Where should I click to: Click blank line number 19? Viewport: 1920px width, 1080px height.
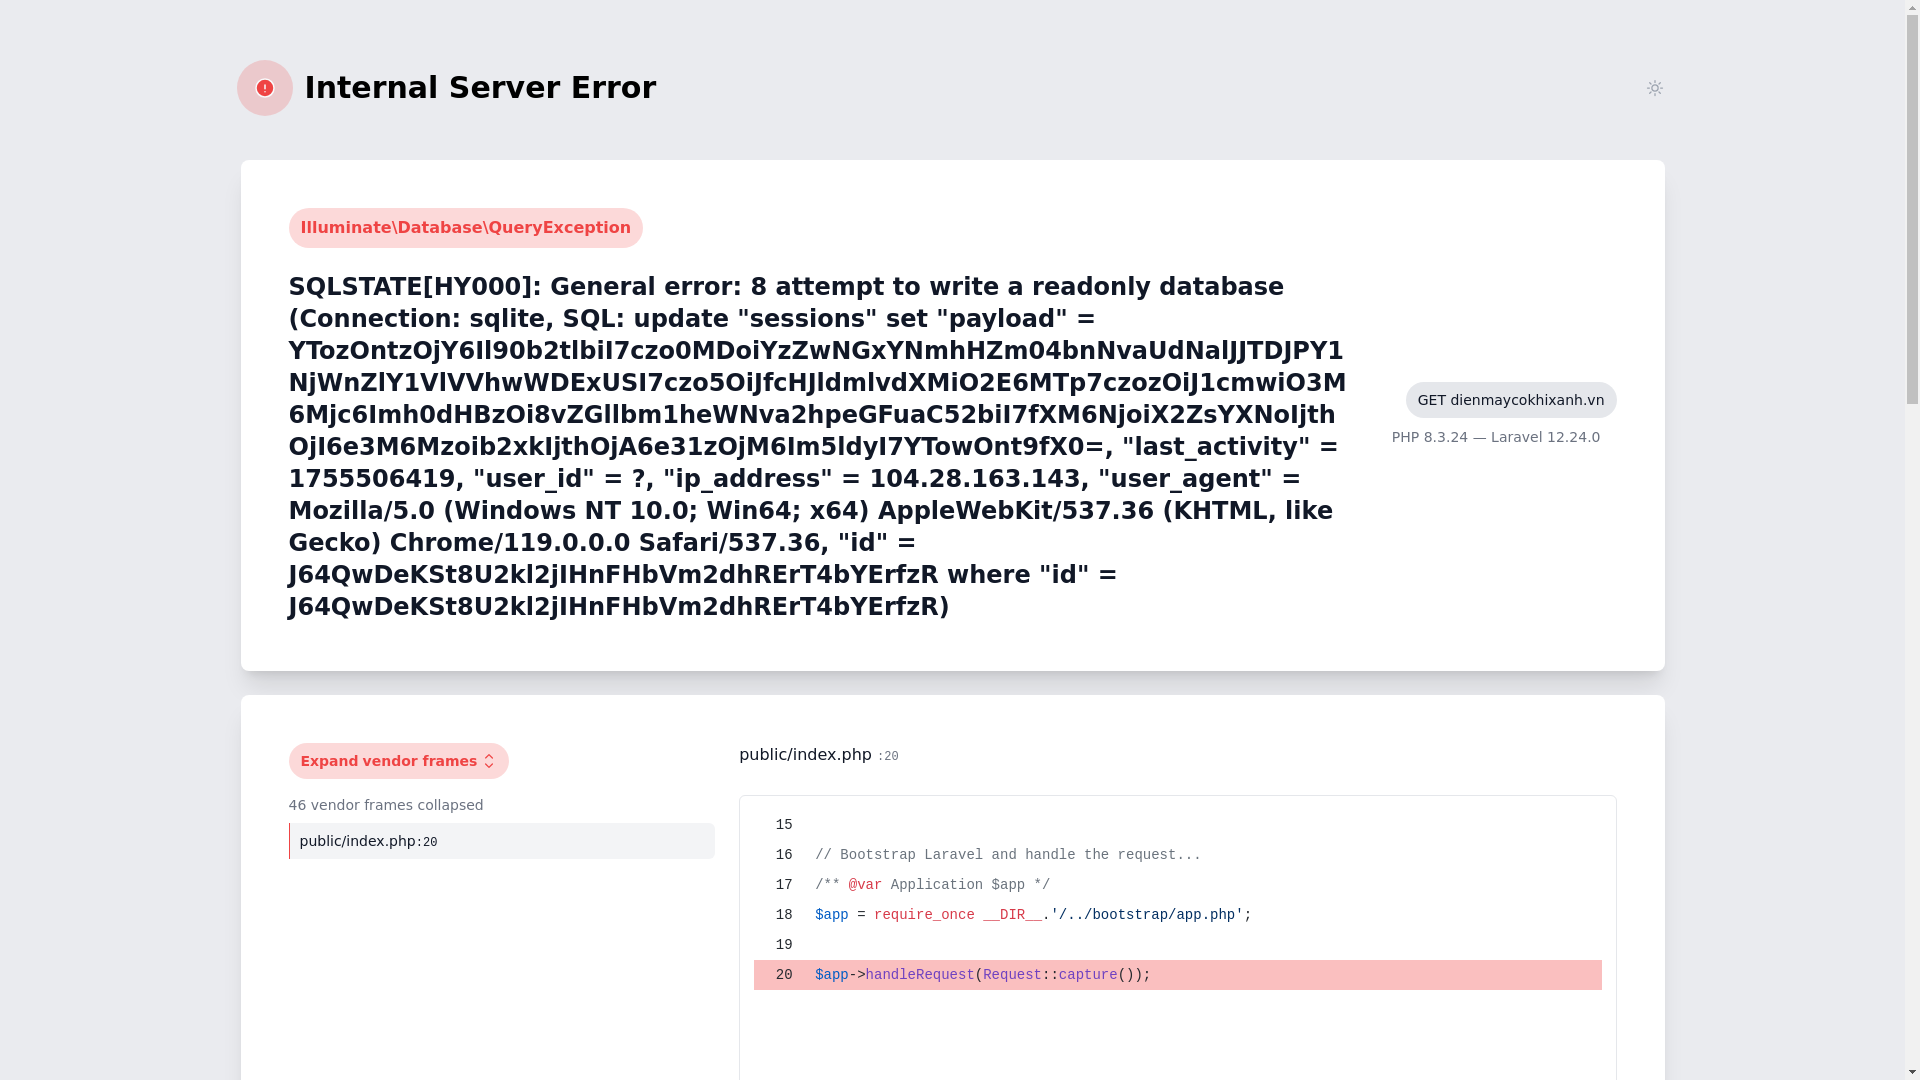[784, 945]
